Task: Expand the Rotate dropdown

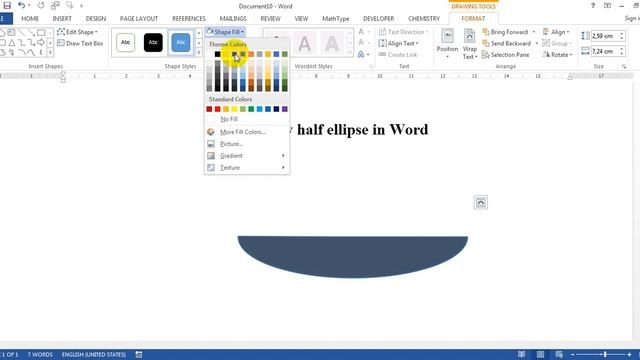Action: coord(558,55)
